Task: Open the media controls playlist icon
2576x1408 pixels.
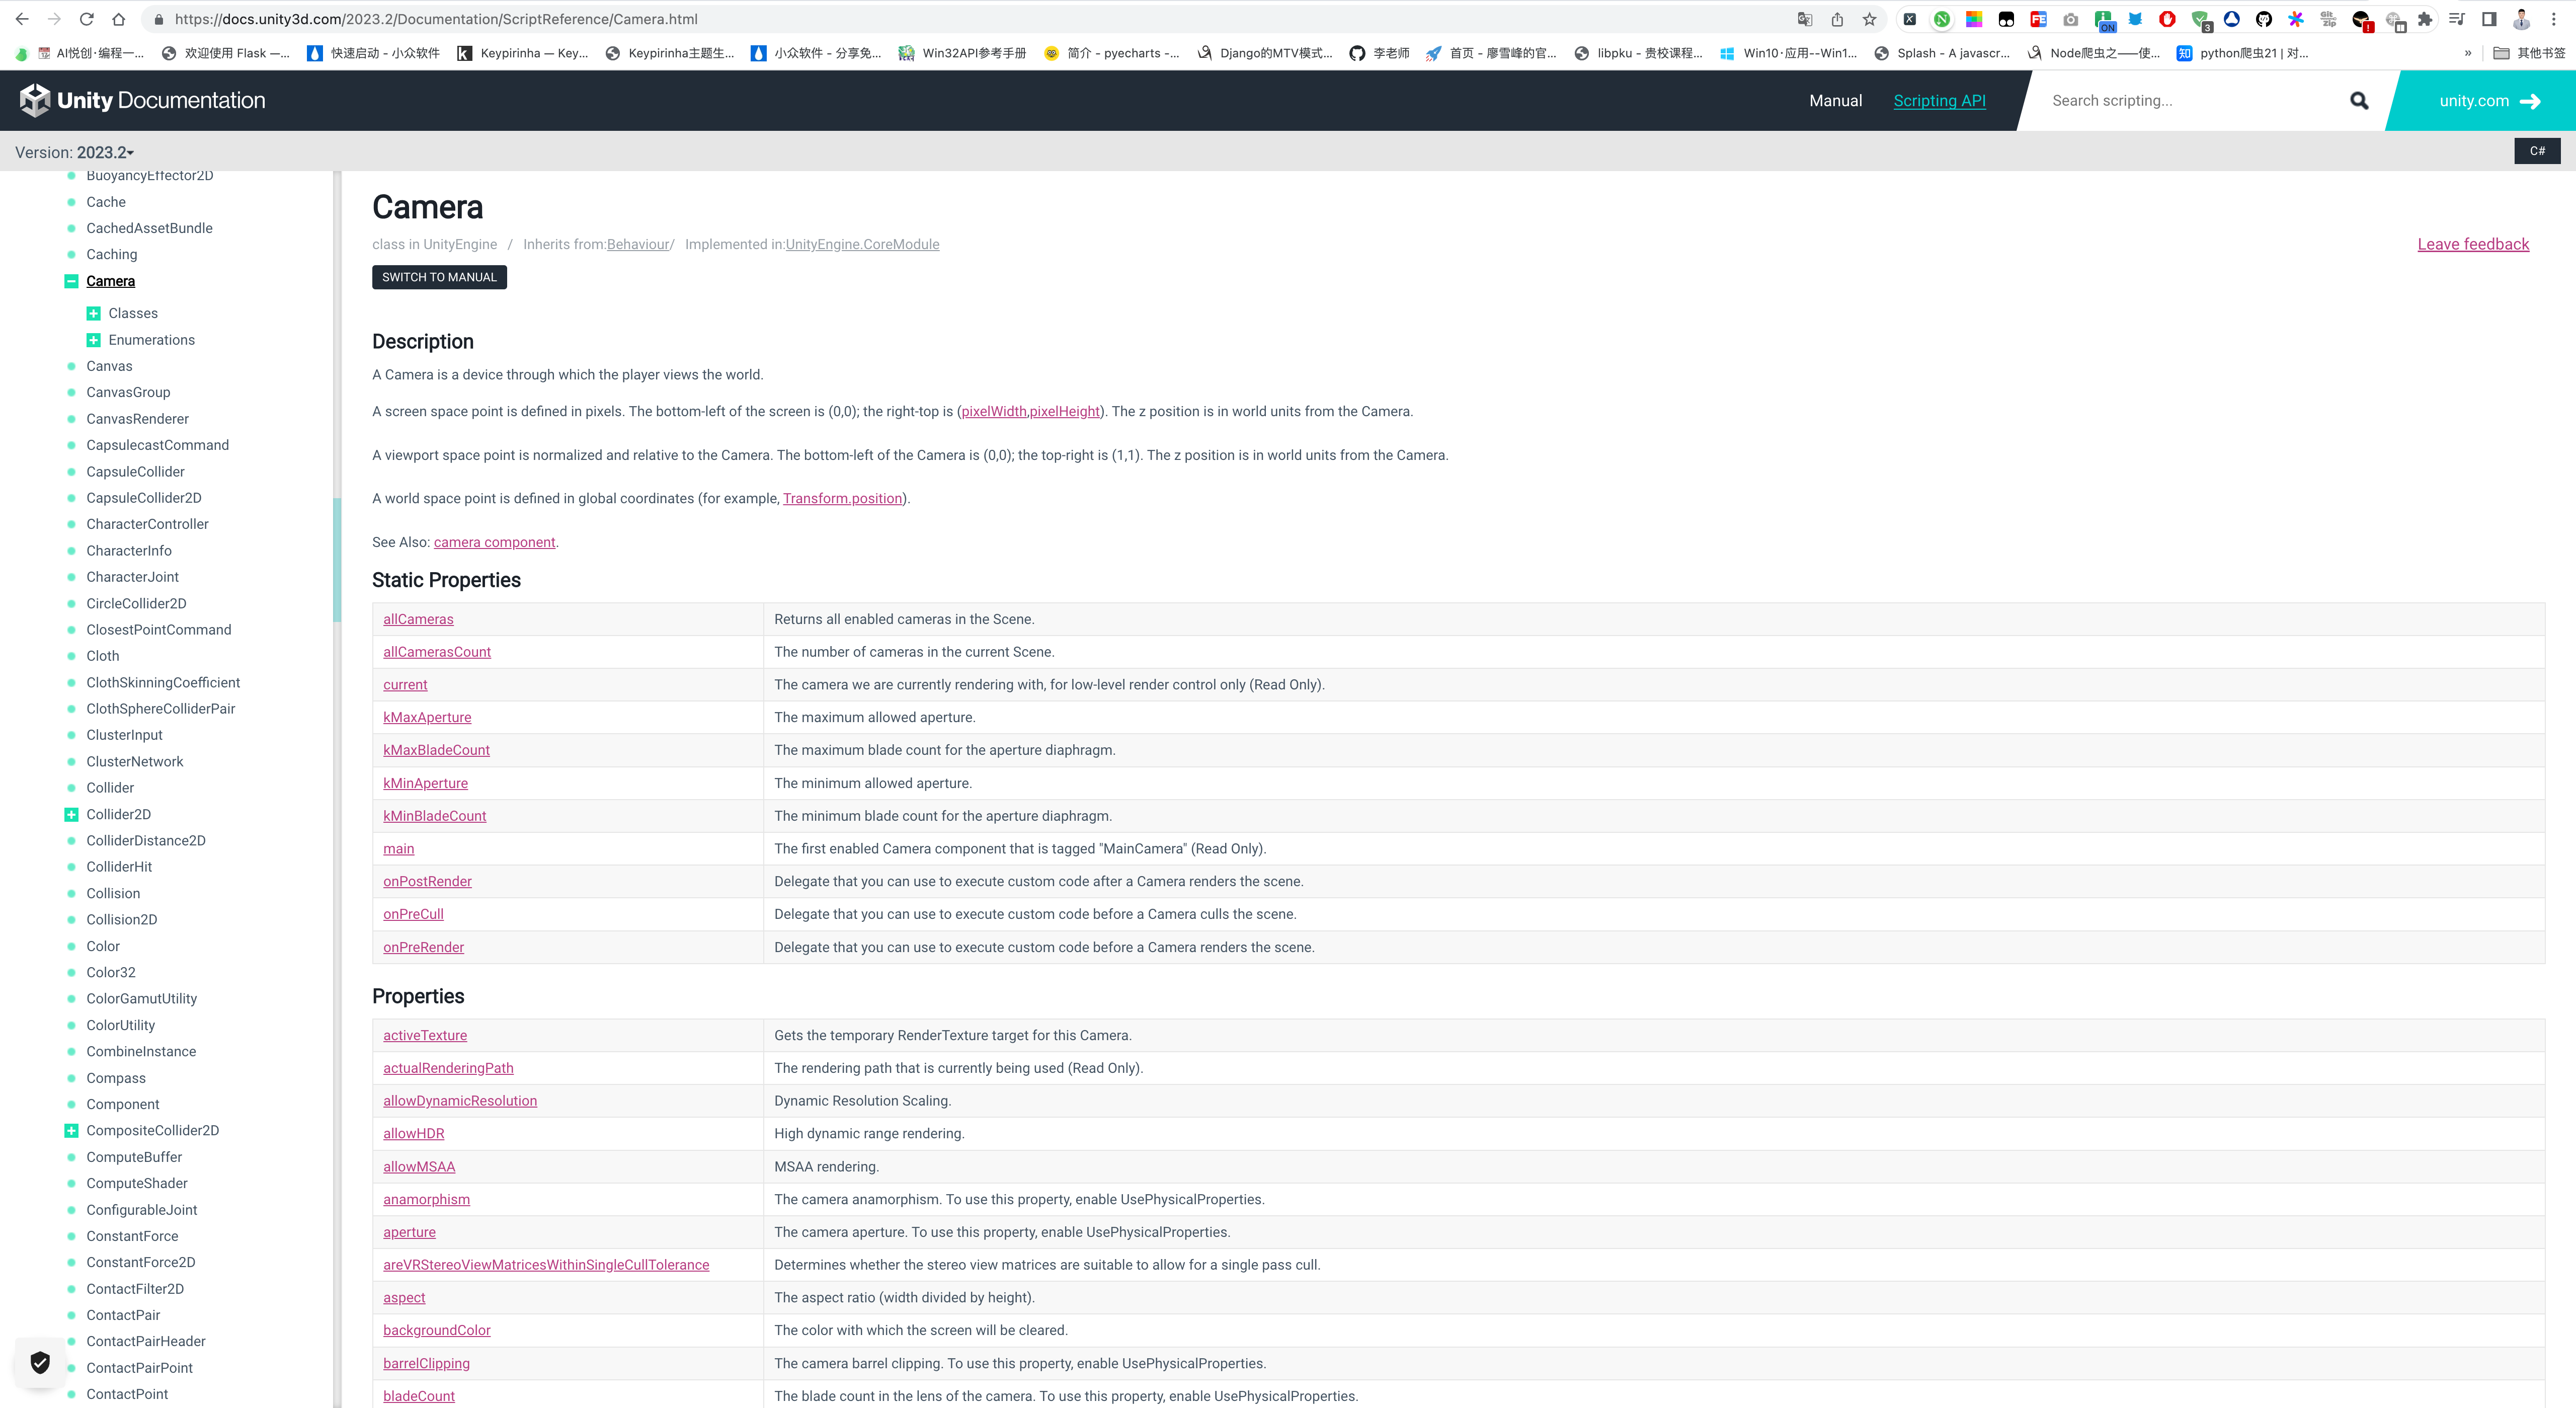Action: tap(2457, 19)
